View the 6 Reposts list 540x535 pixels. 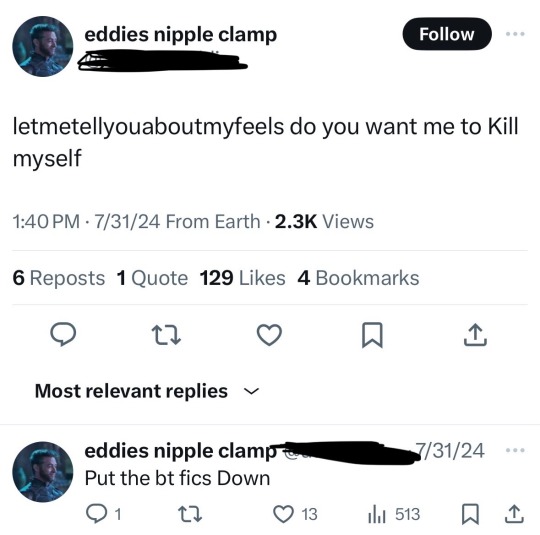(x=59, y=278)
